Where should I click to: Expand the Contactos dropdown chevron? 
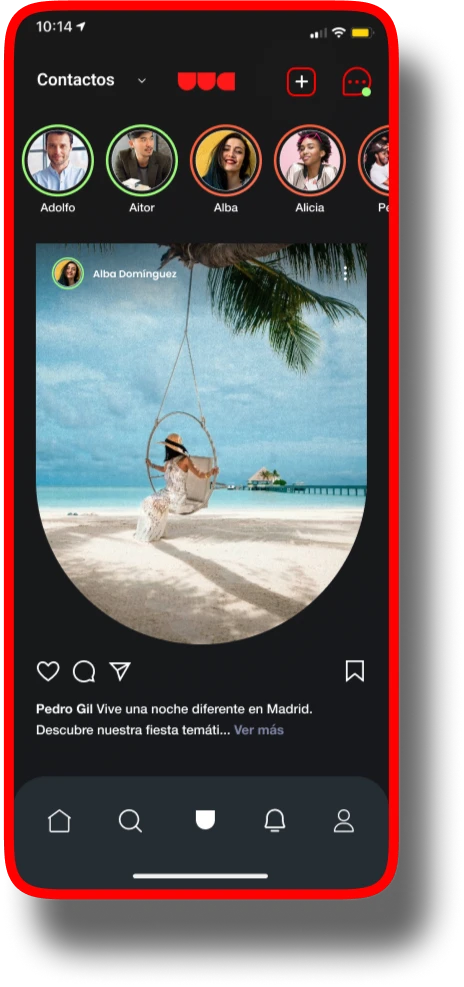pos(142,81)
